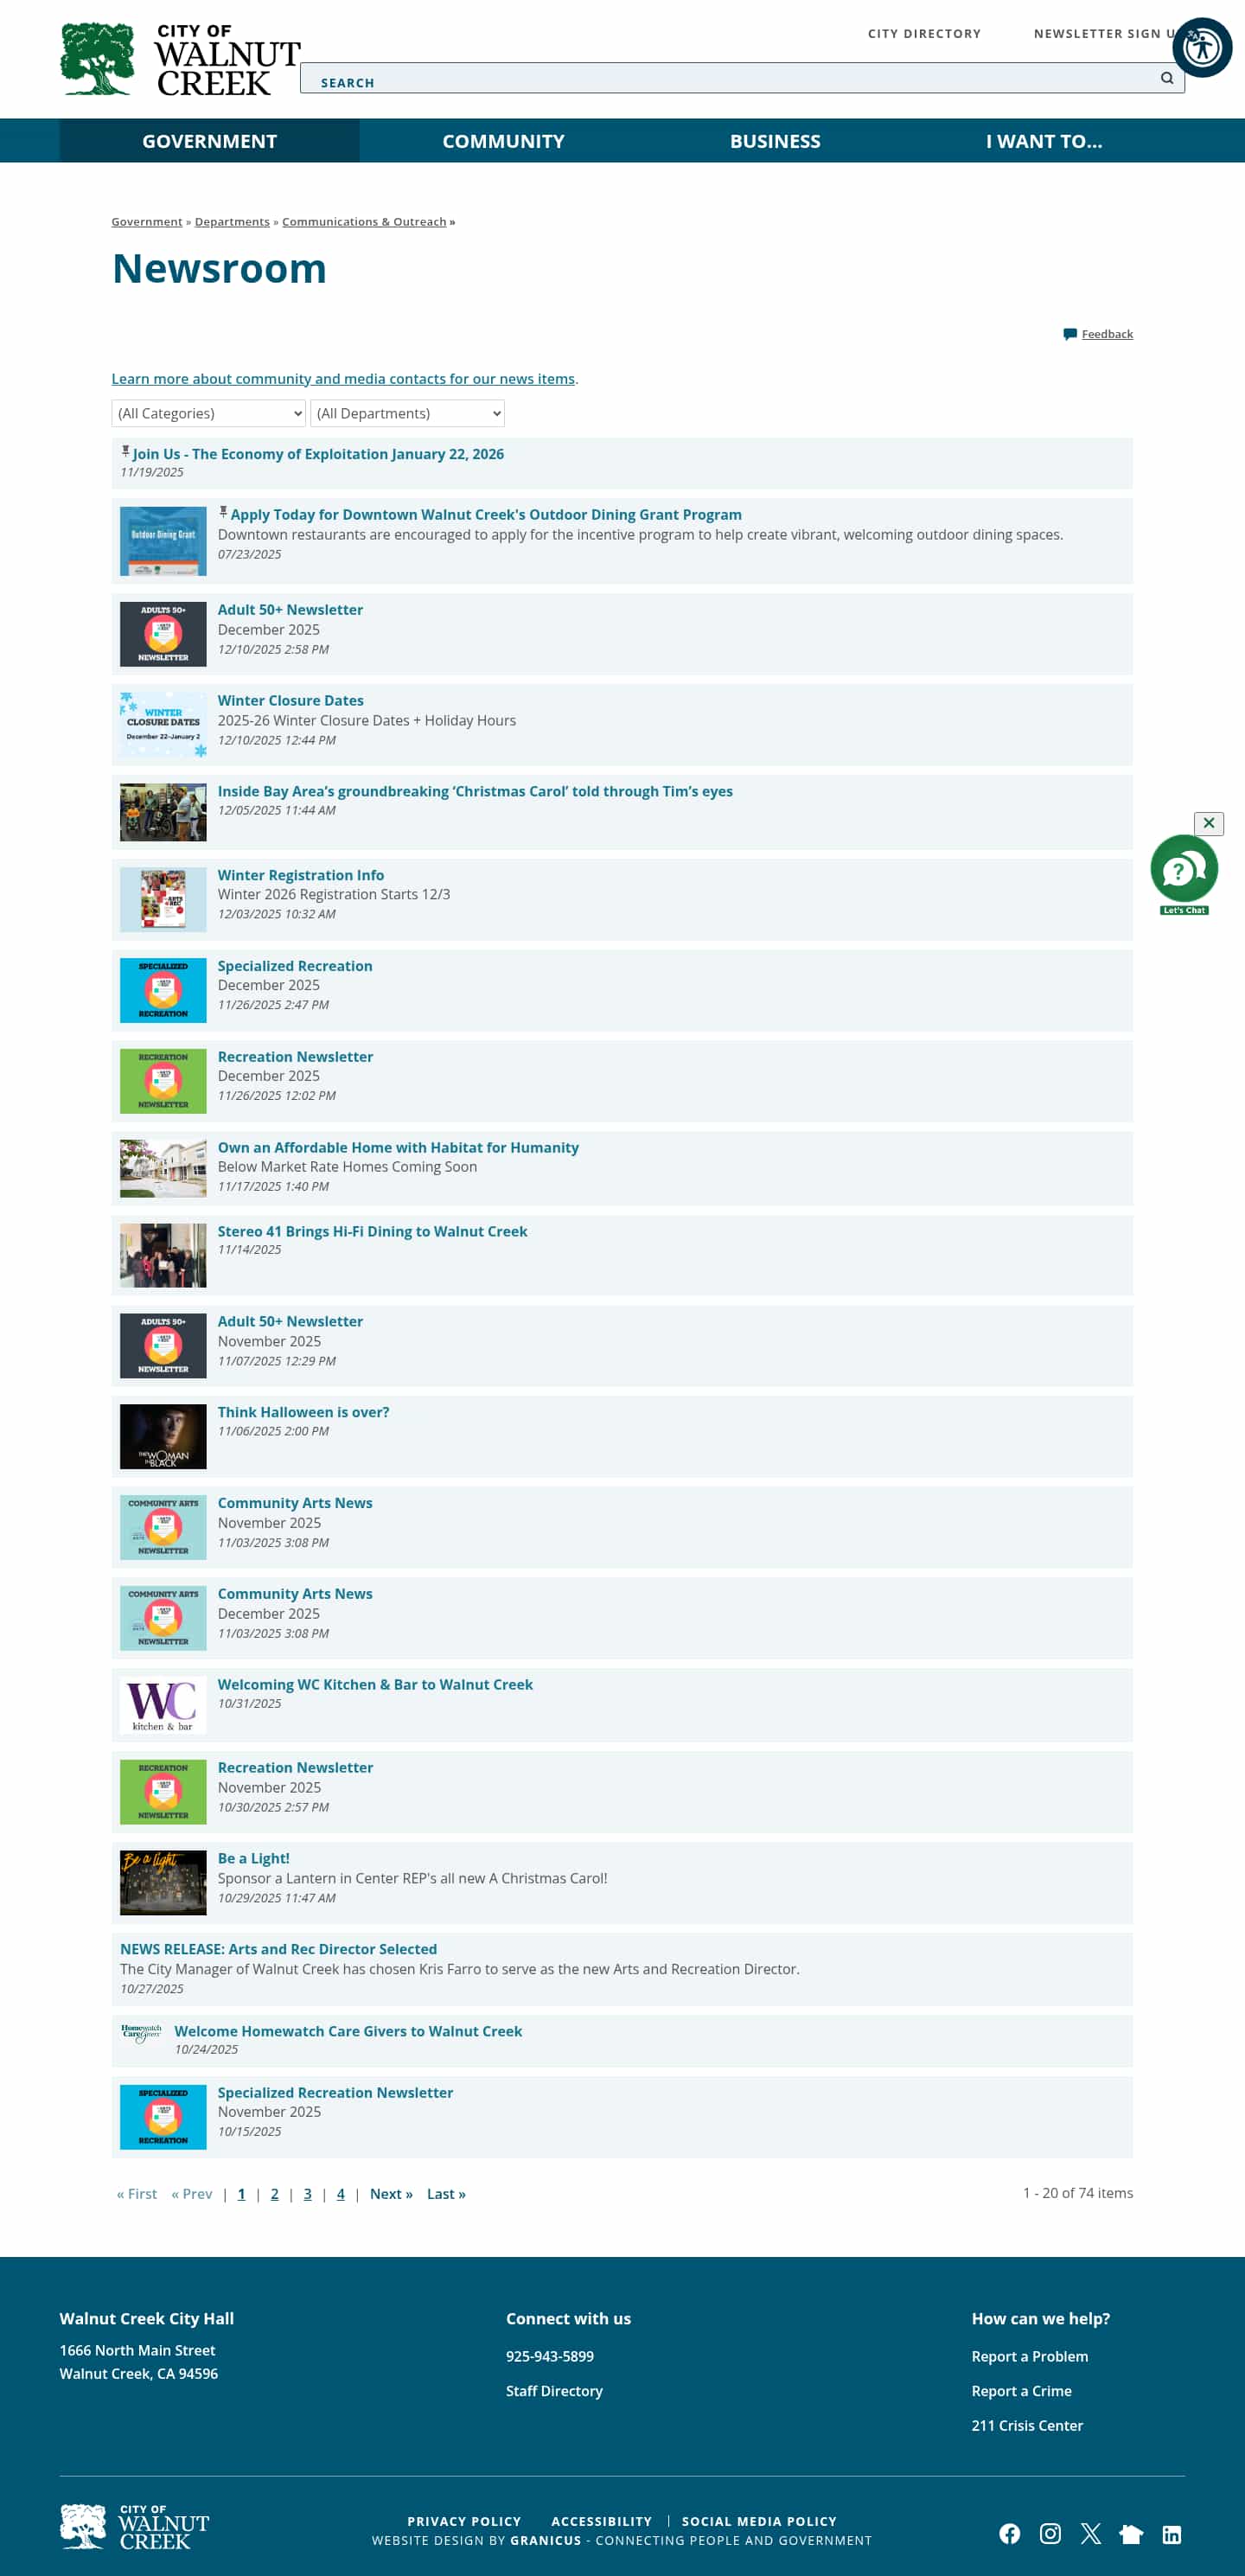Click Last » pagination link

coord(446,2194)
